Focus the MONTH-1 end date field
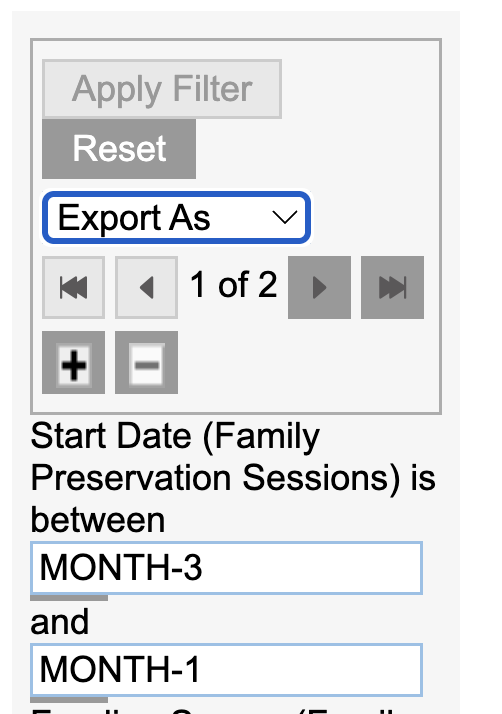The width and height of the screenshot is (502, 714). [226, 670]
